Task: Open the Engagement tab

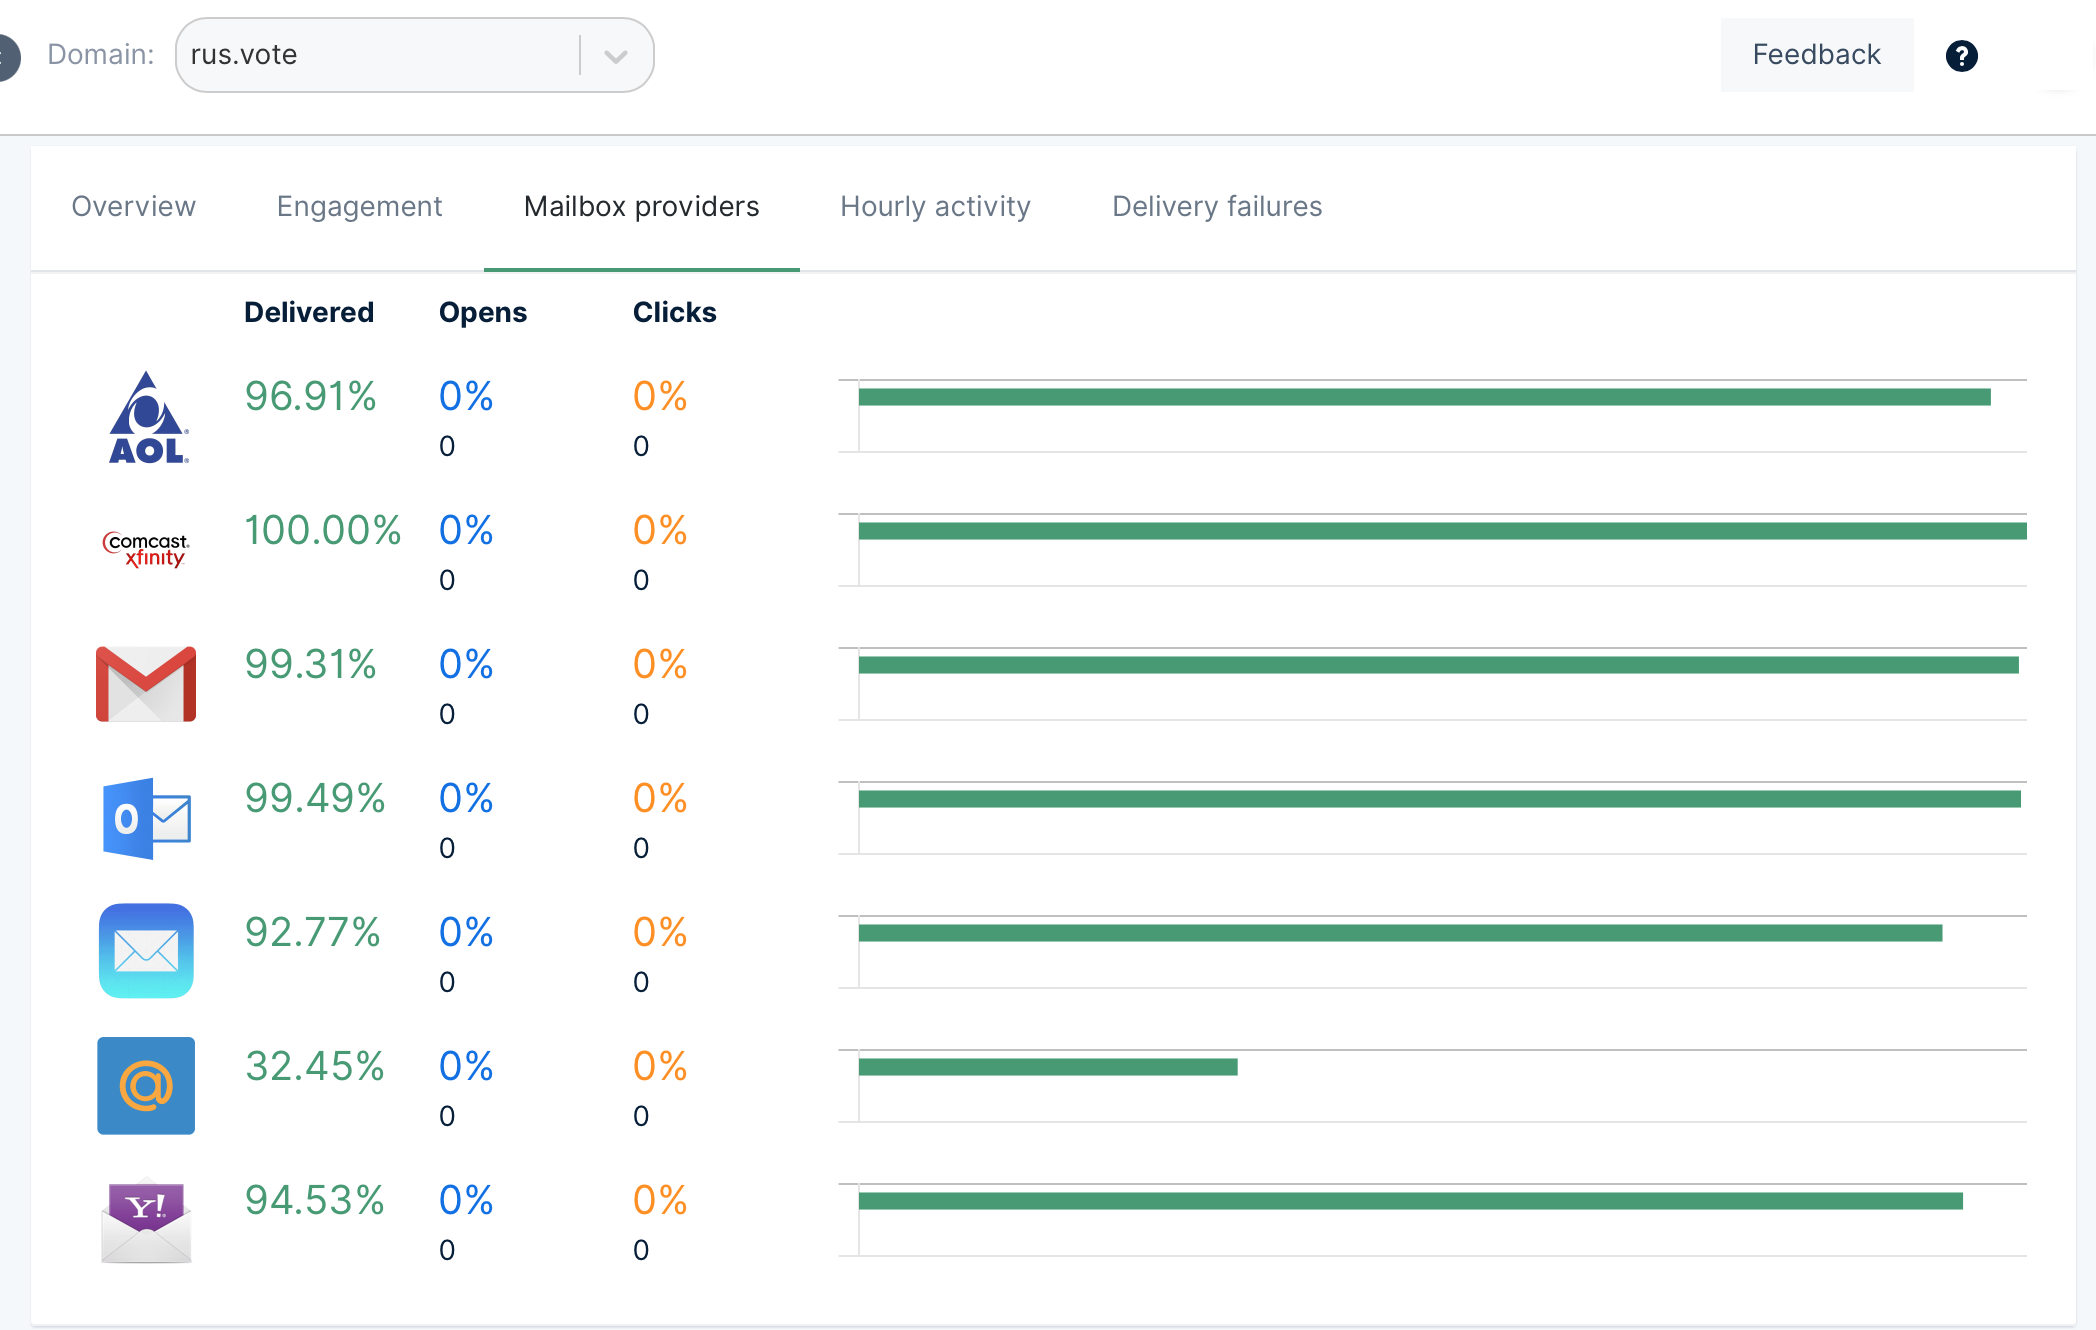Action: pyautogui.click(x=359, y=207)
